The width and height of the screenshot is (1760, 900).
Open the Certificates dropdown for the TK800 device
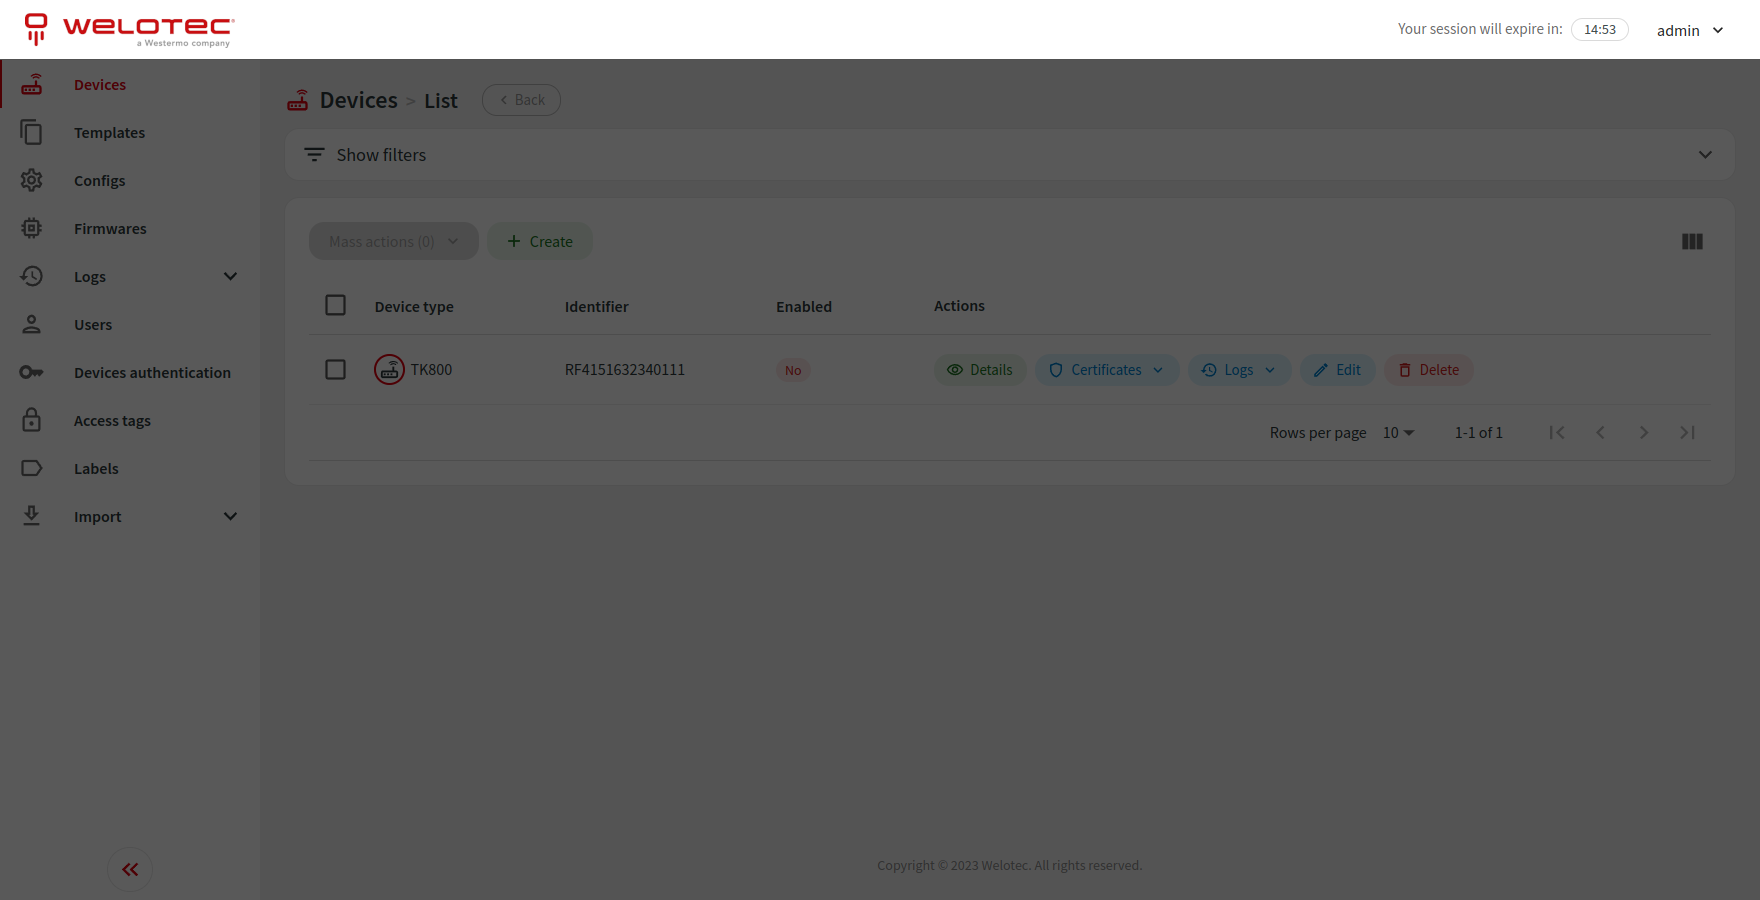coord(1106,369)
